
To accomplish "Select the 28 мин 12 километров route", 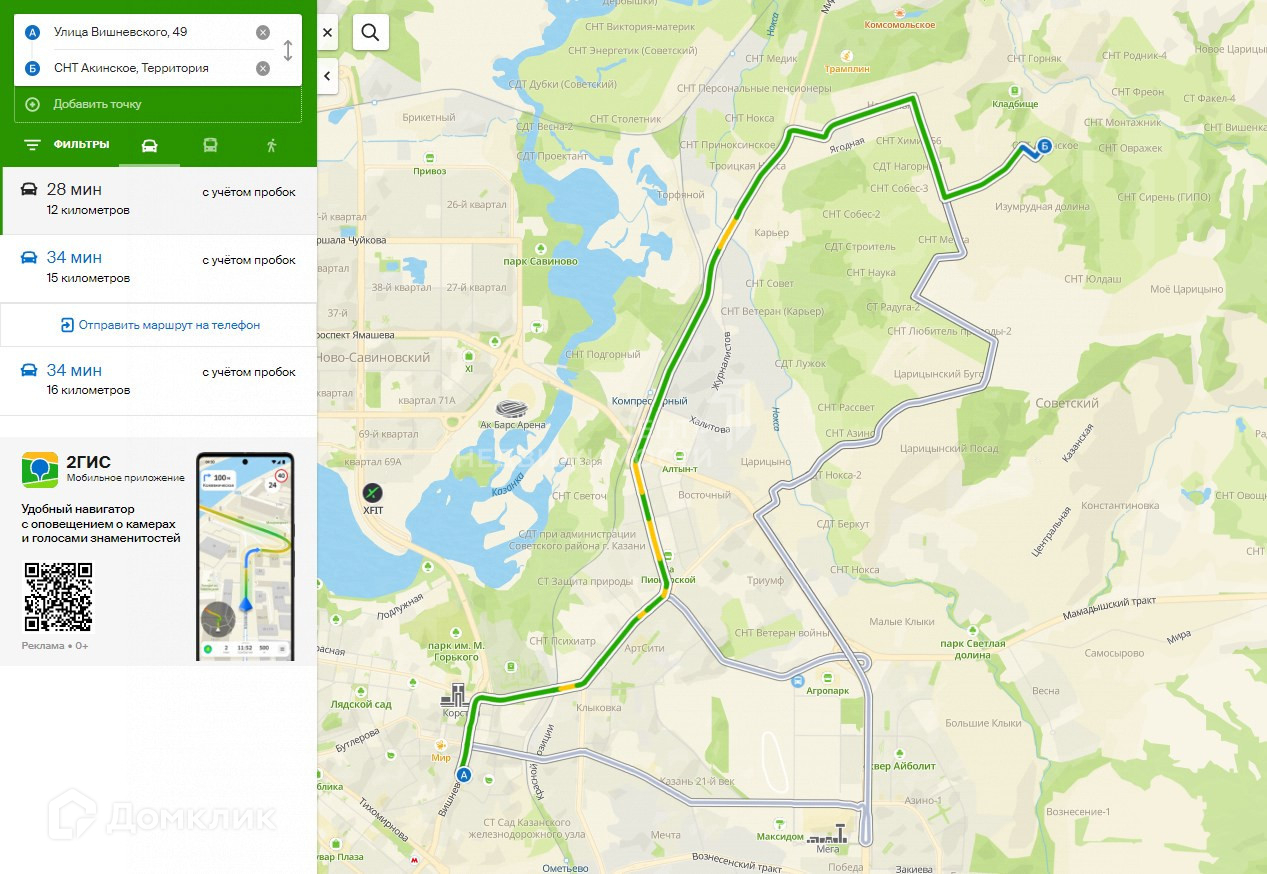I will (x=158, y=200).
